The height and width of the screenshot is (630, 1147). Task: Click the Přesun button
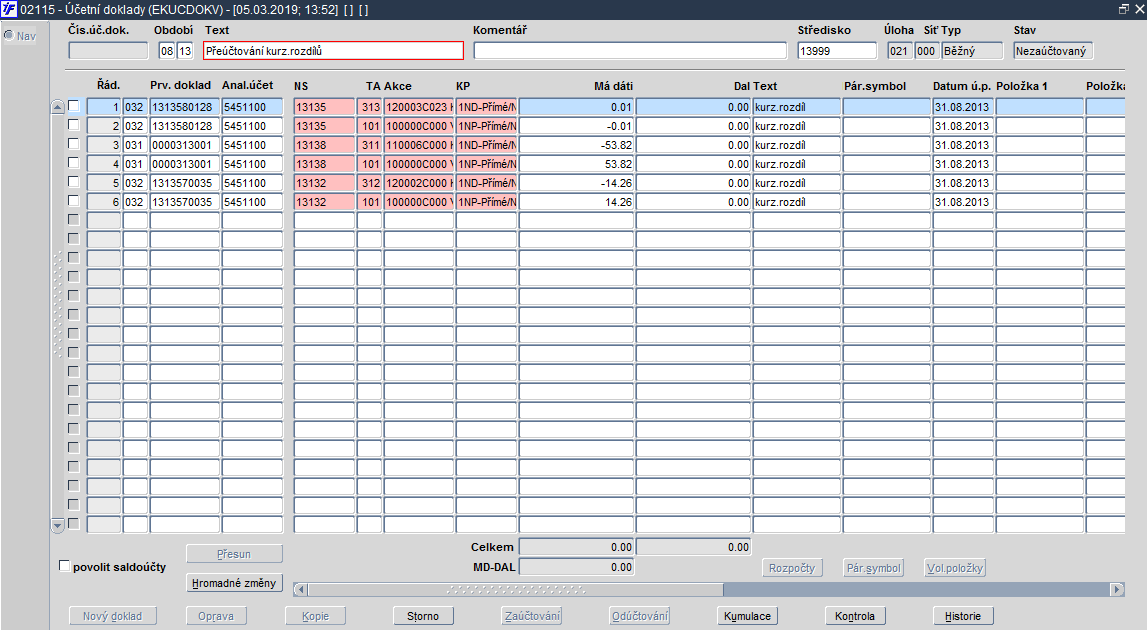click(234, 555)
